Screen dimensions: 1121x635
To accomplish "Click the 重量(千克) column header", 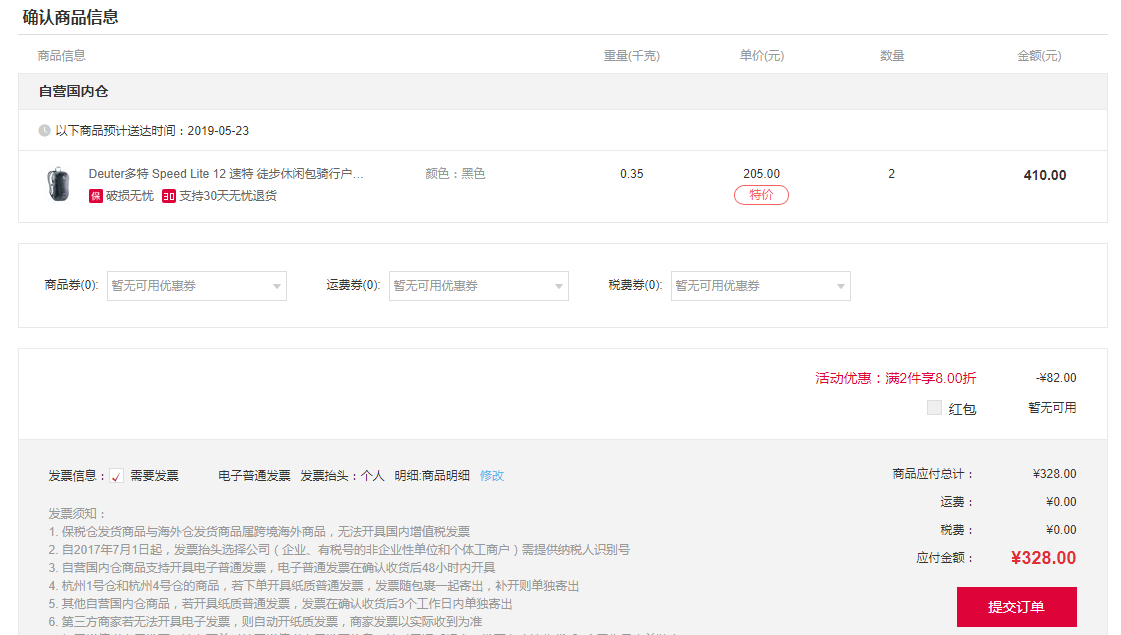I will coord(632,56).
